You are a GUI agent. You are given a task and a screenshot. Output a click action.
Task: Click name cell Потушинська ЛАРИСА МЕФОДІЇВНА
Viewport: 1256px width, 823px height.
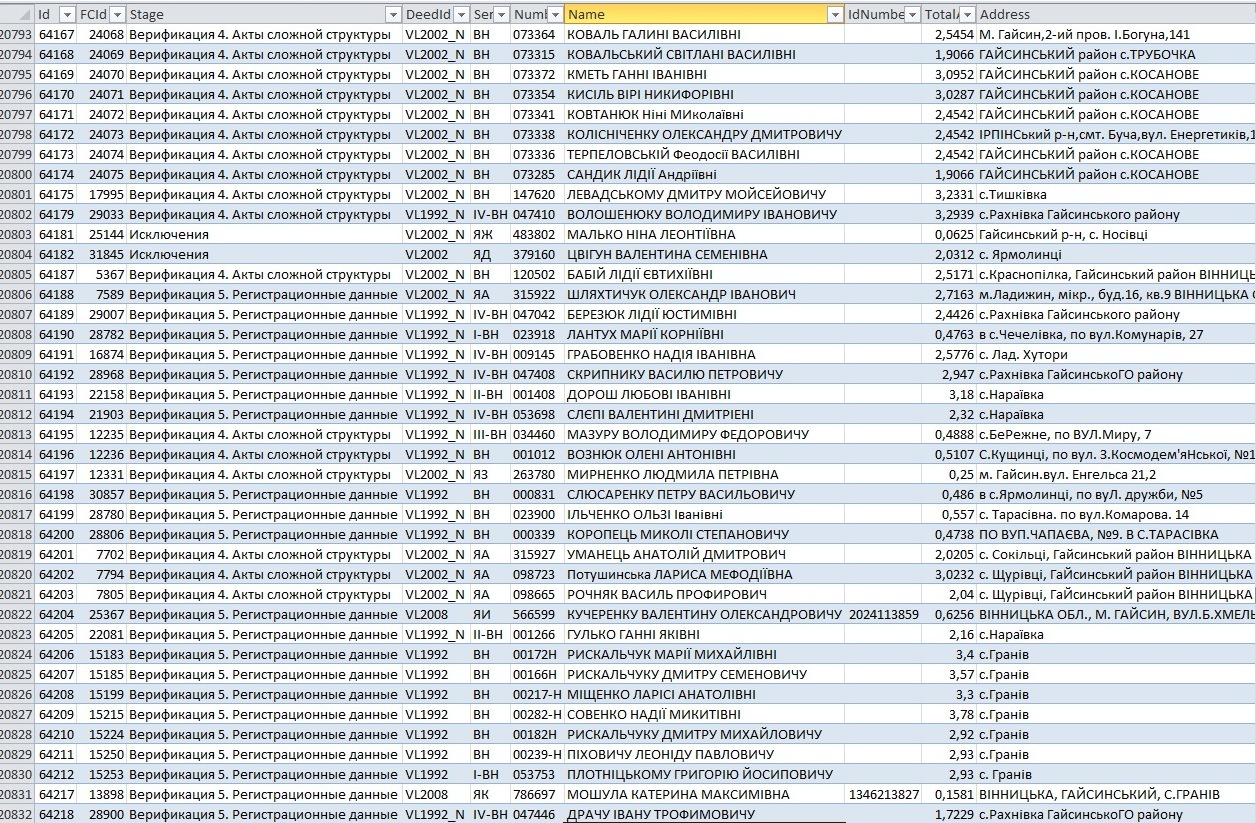(x=705, y=575)
